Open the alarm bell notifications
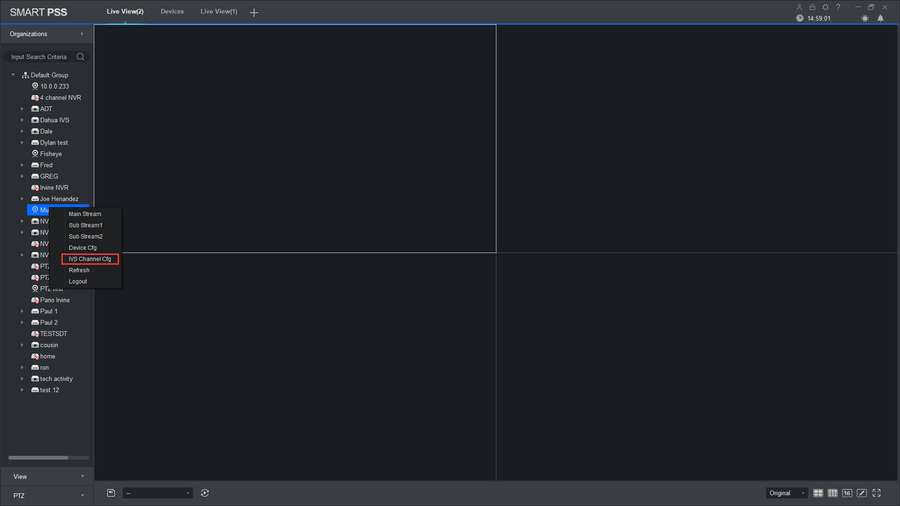 (880, 18)
